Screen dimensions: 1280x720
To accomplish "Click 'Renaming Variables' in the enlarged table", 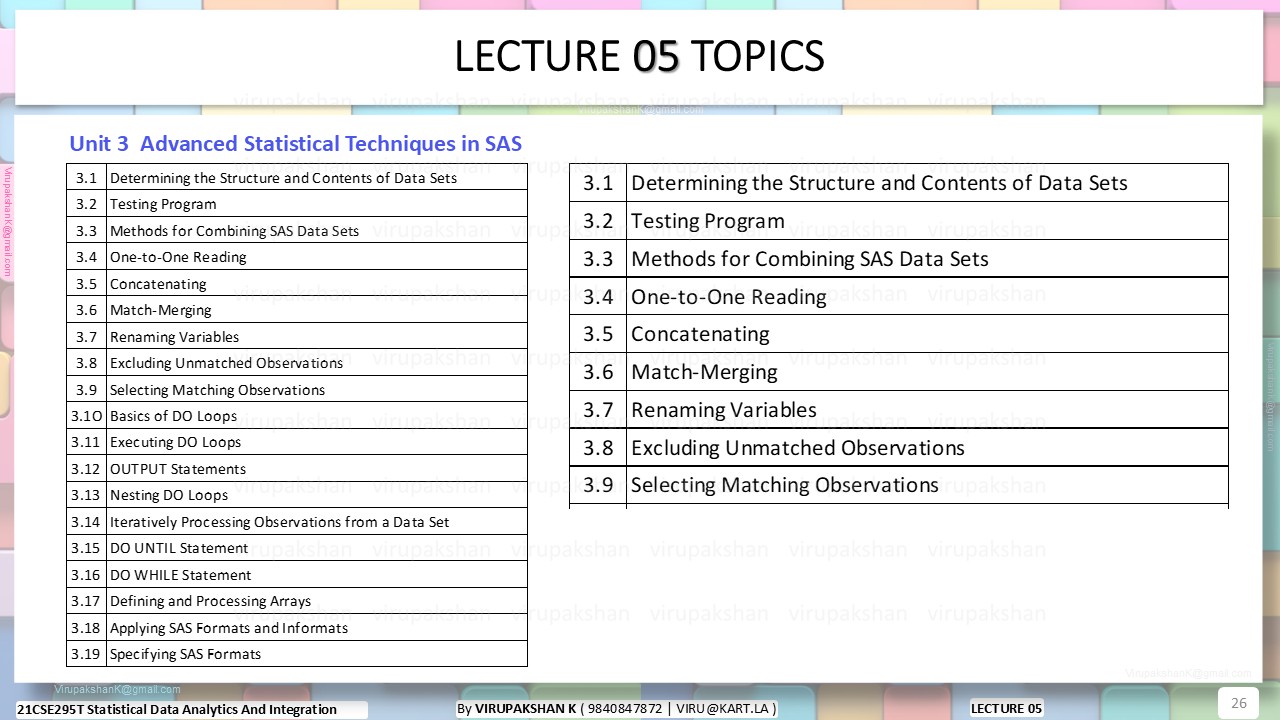I will click(724, 410).
